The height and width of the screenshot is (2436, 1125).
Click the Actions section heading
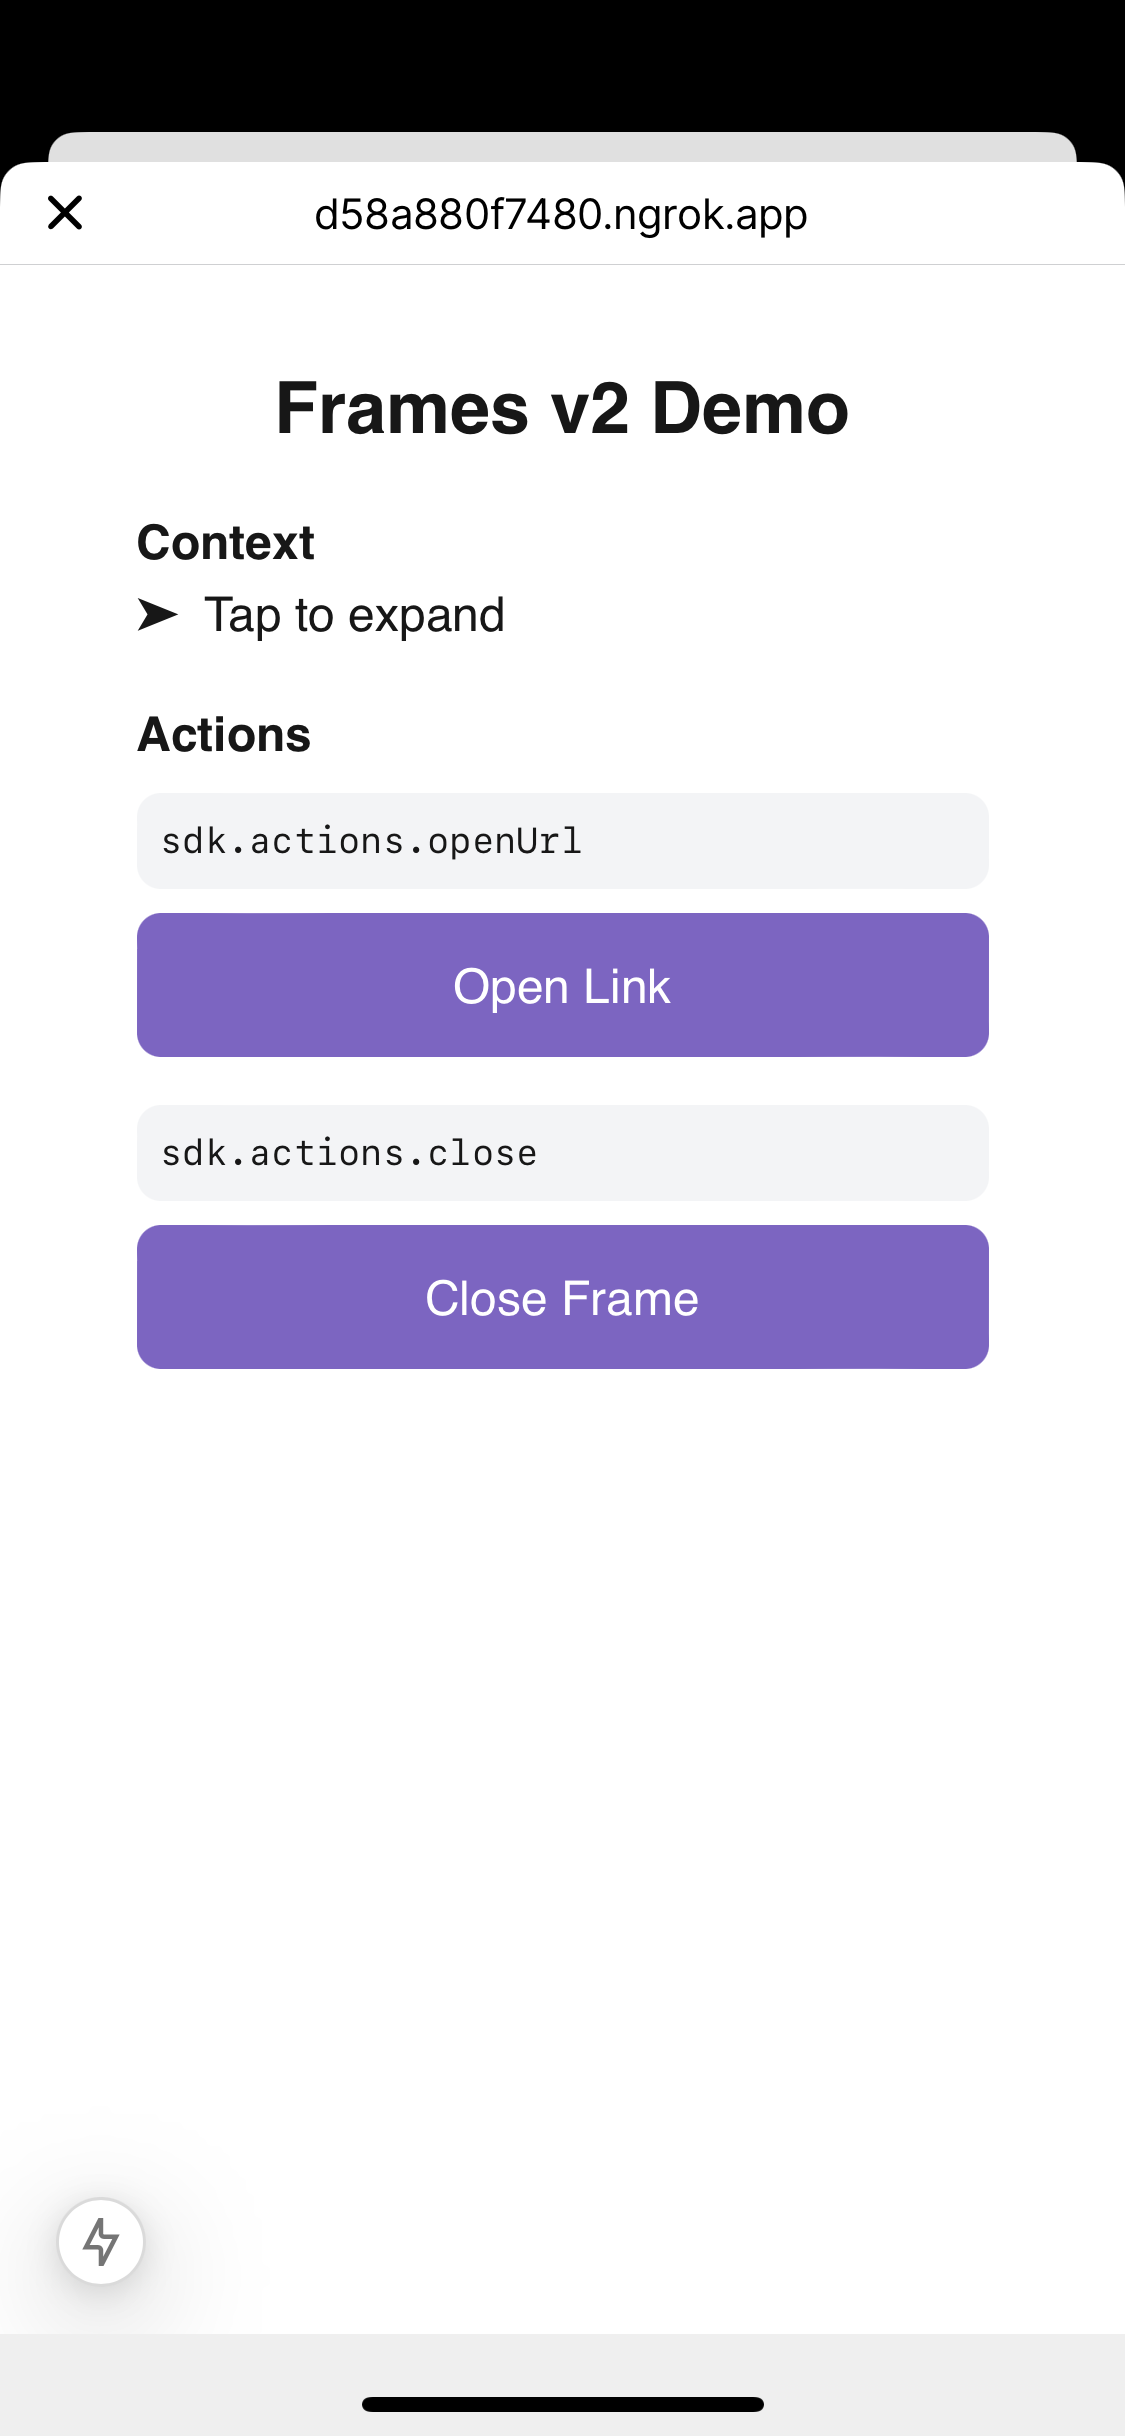(x=224, y=735)
